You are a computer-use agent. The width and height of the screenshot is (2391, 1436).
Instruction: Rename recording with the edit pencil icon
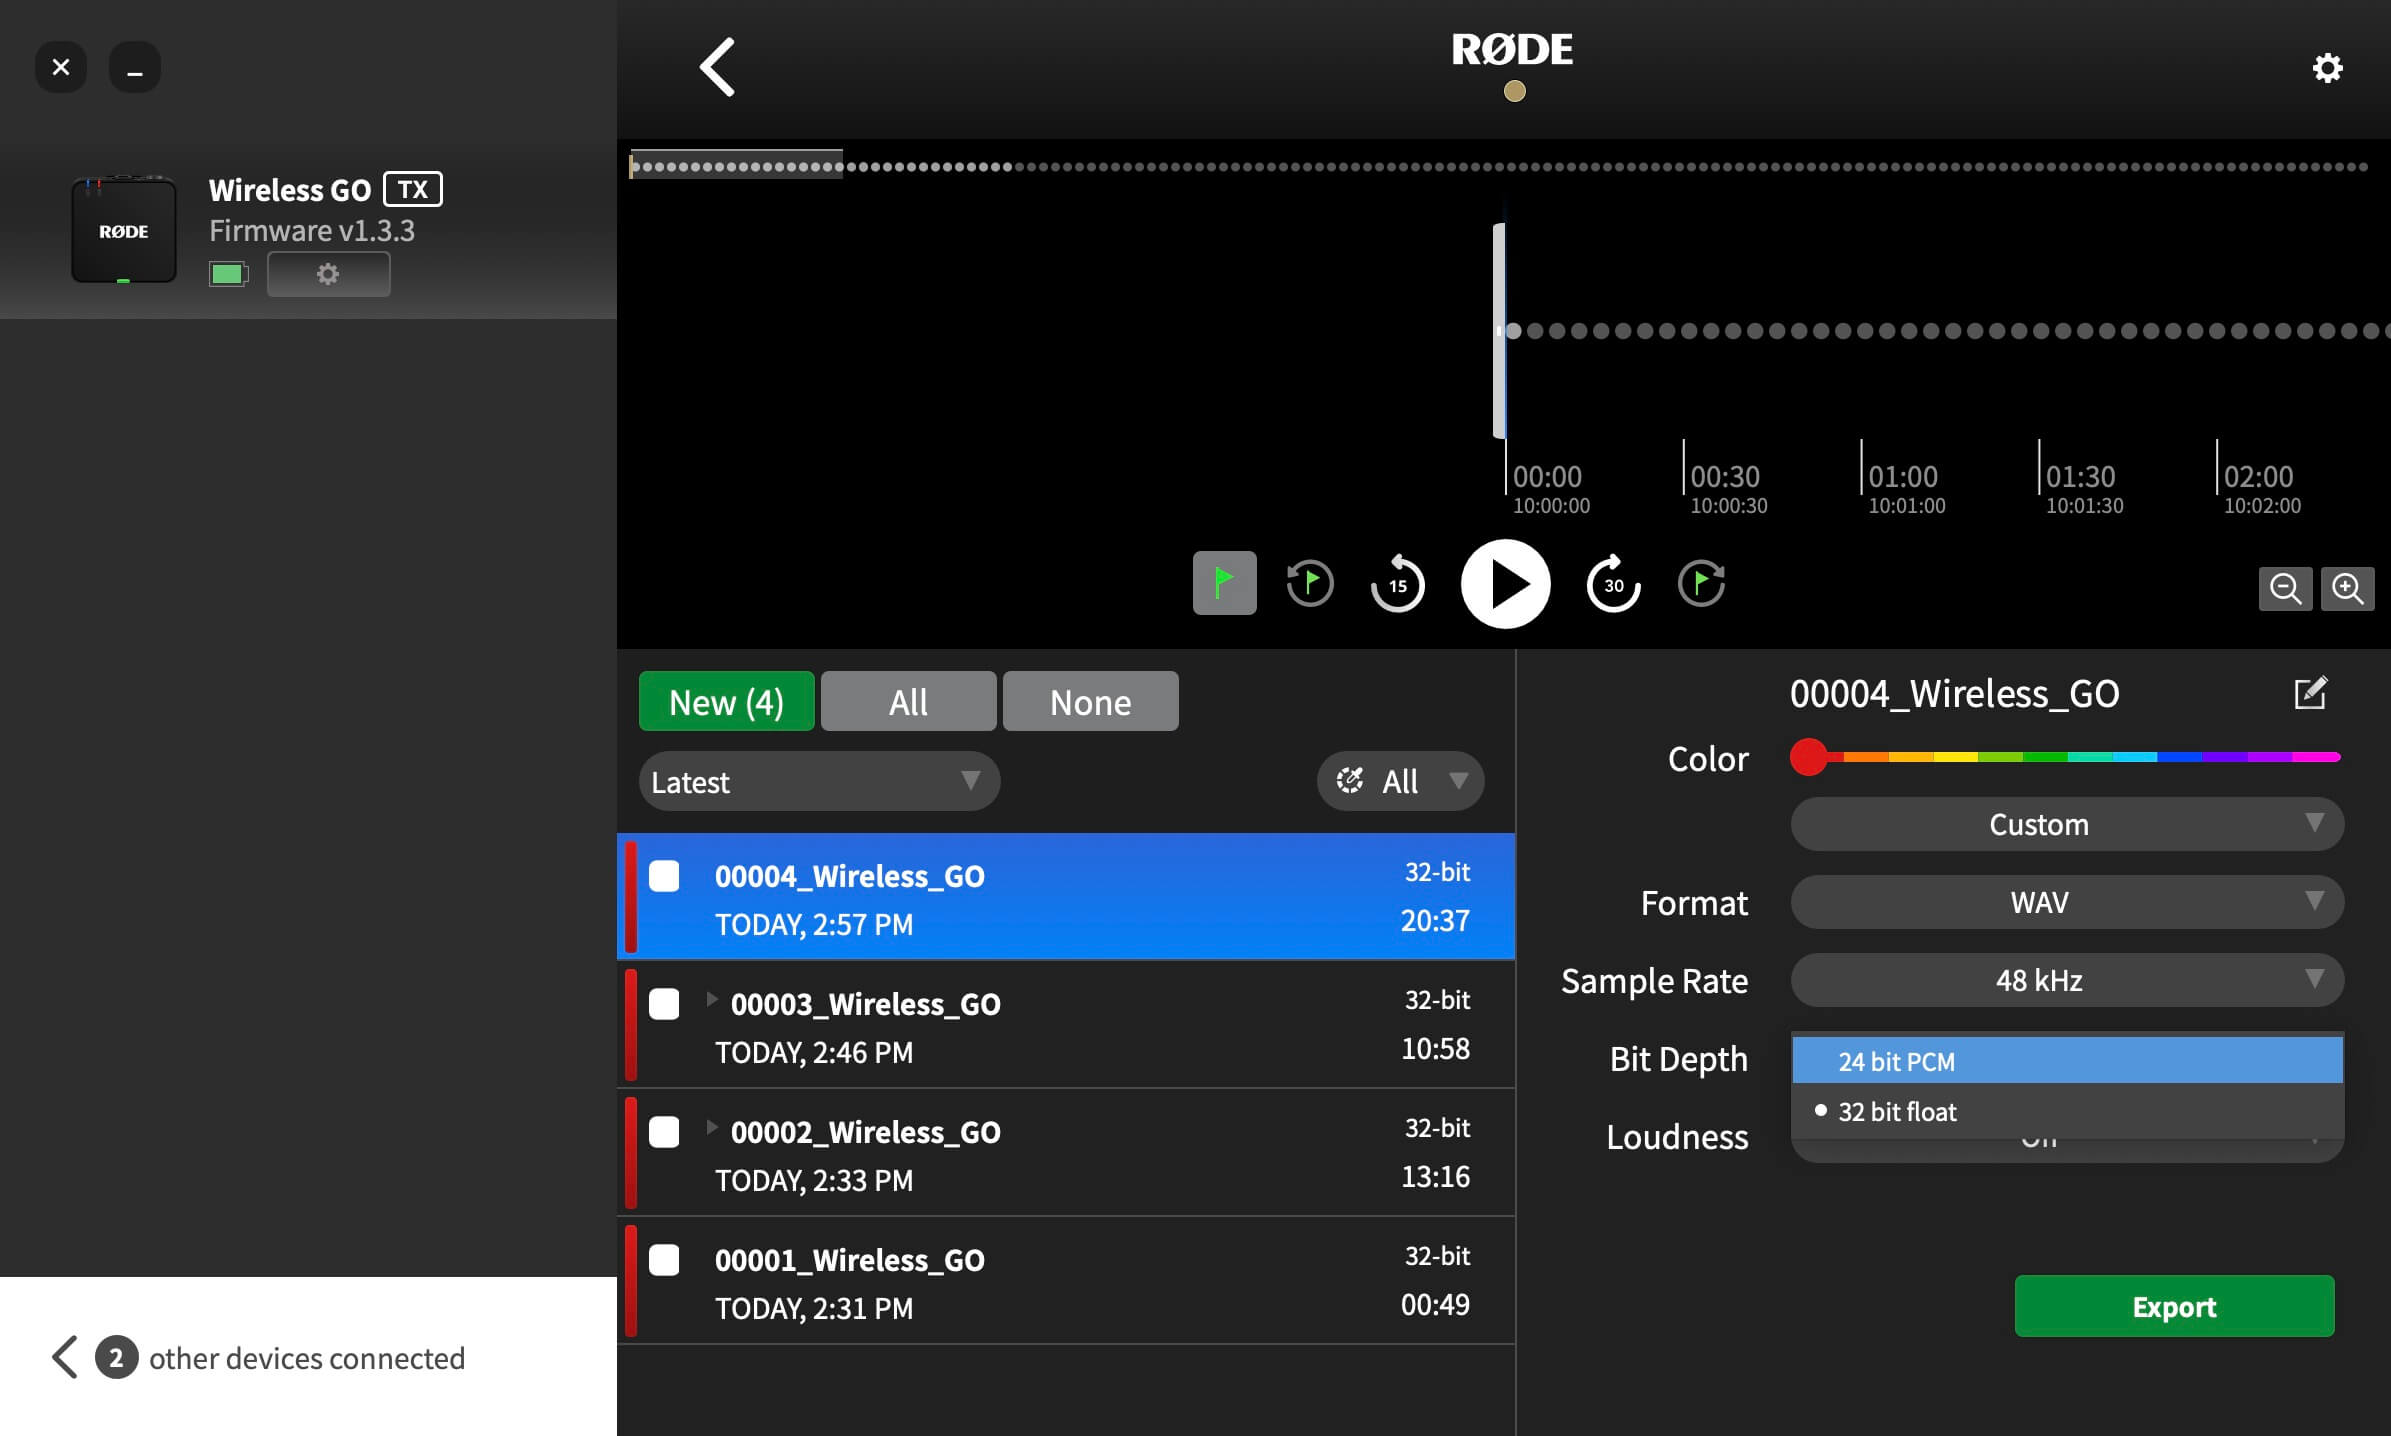point(2310,693)
